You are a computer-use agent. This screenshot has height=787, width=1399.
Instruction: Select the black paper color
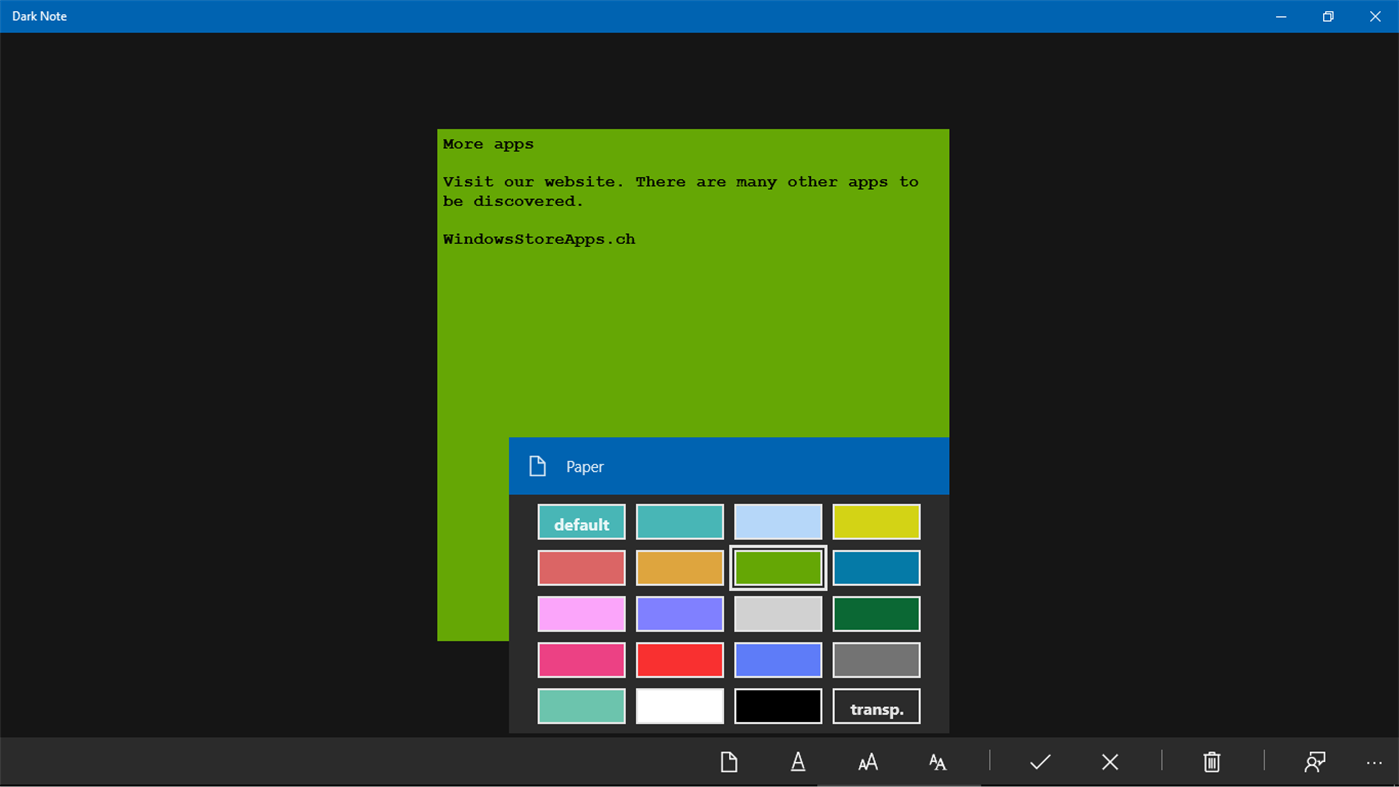[778, 706]
